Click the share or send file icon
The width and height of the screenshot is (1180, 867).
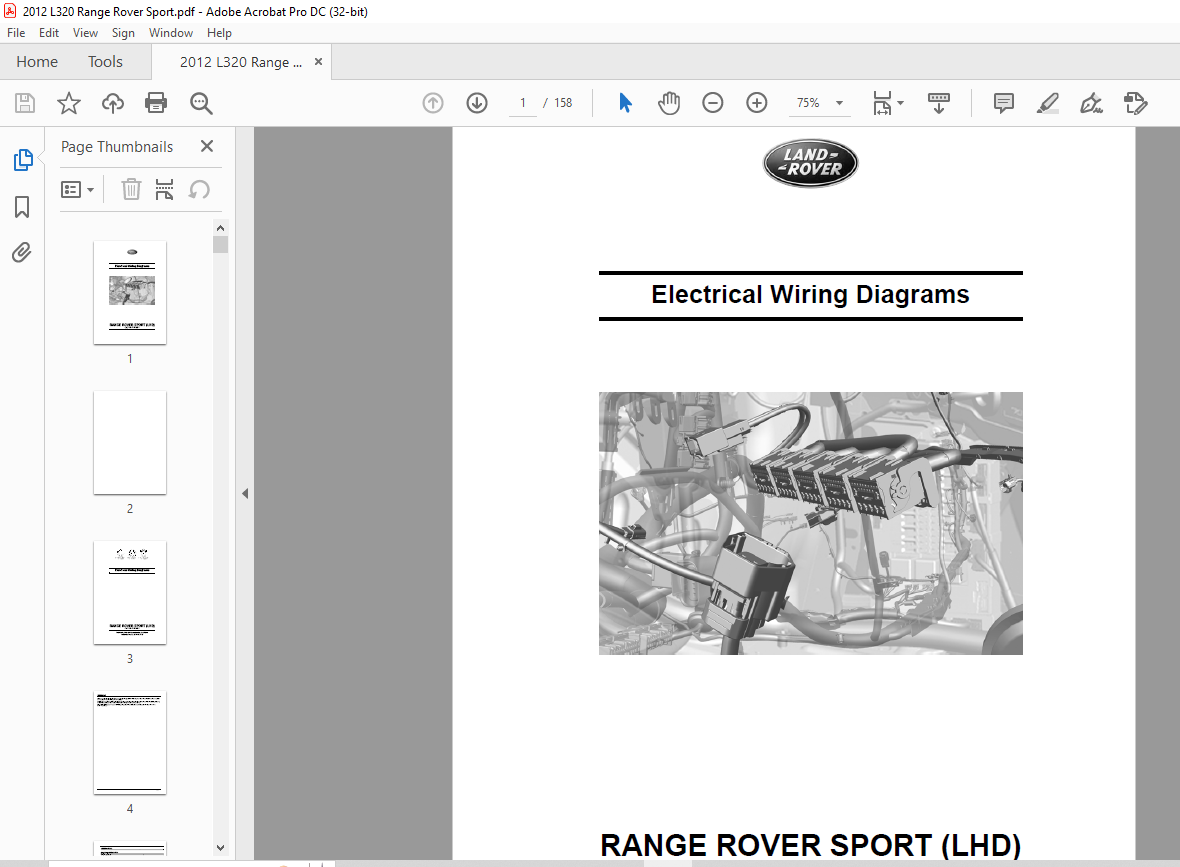pyautogui.click(x=1135, y=103)
